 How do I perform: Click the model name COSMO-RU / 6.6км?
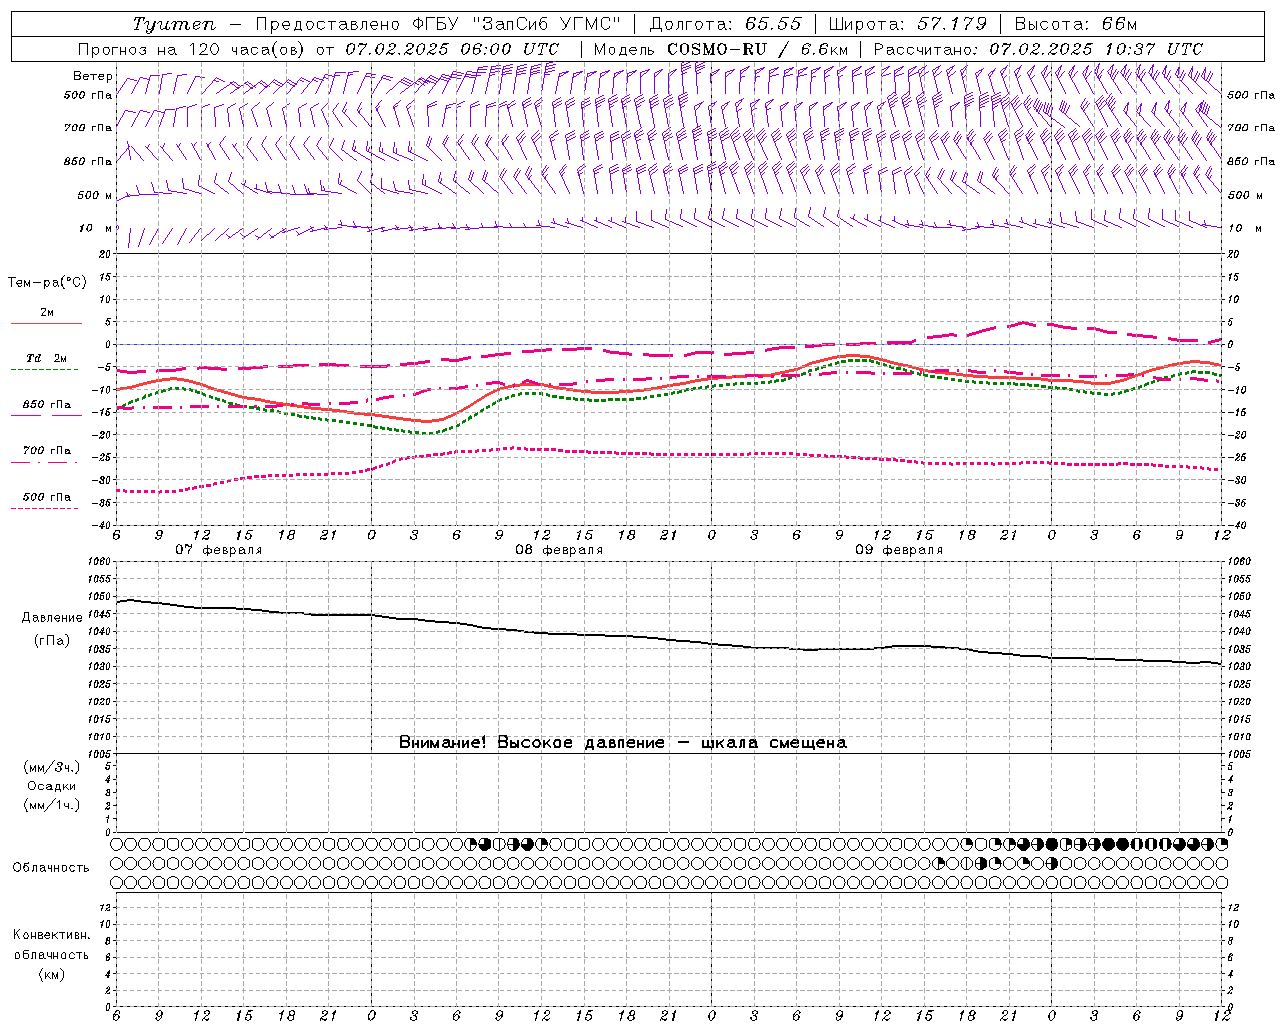[757, 49]
